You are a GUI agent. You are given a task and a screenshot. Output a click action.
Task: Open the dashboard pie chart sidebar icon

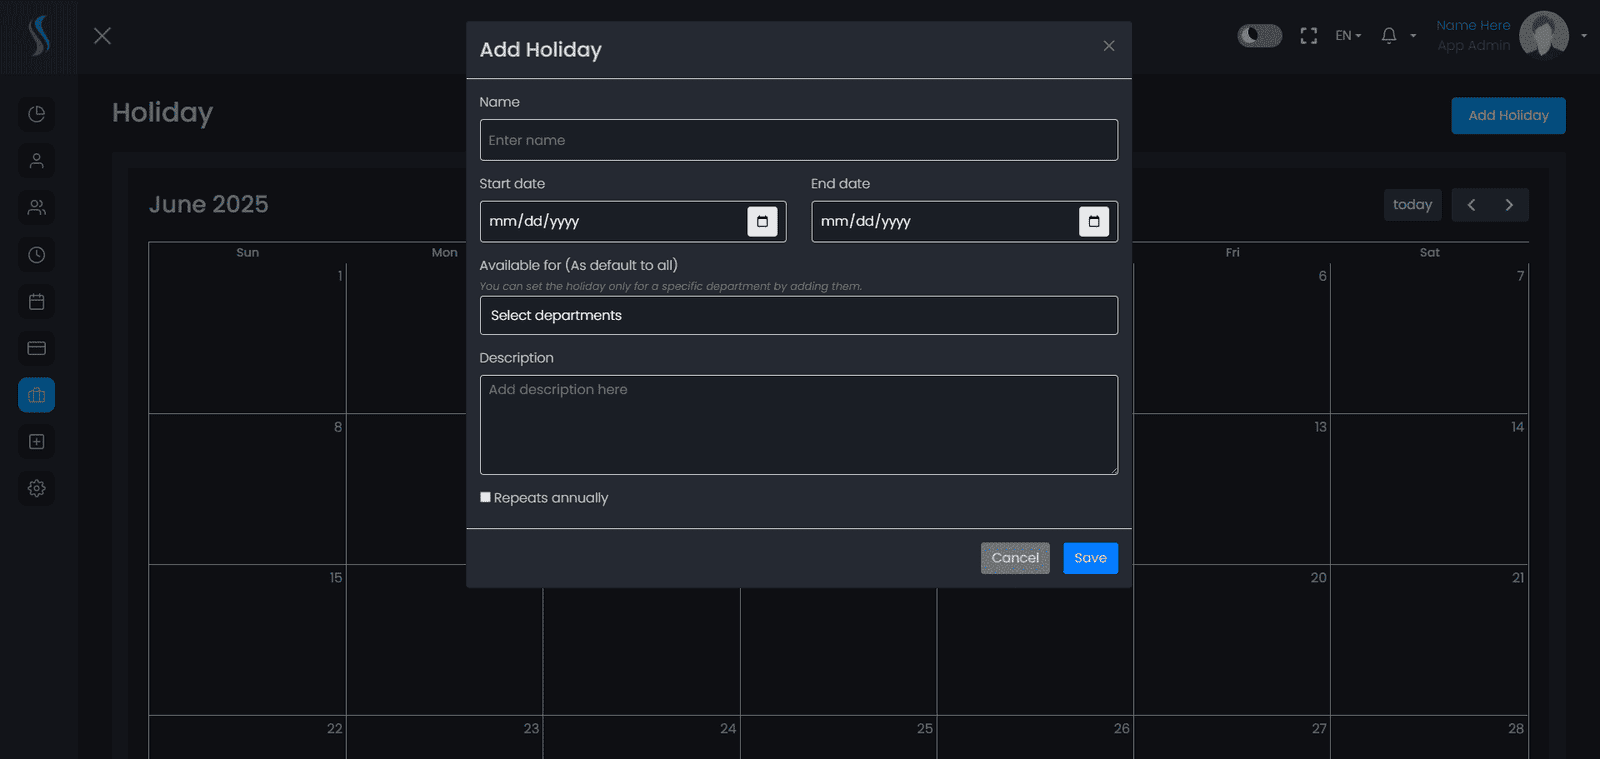pos(37,114)
